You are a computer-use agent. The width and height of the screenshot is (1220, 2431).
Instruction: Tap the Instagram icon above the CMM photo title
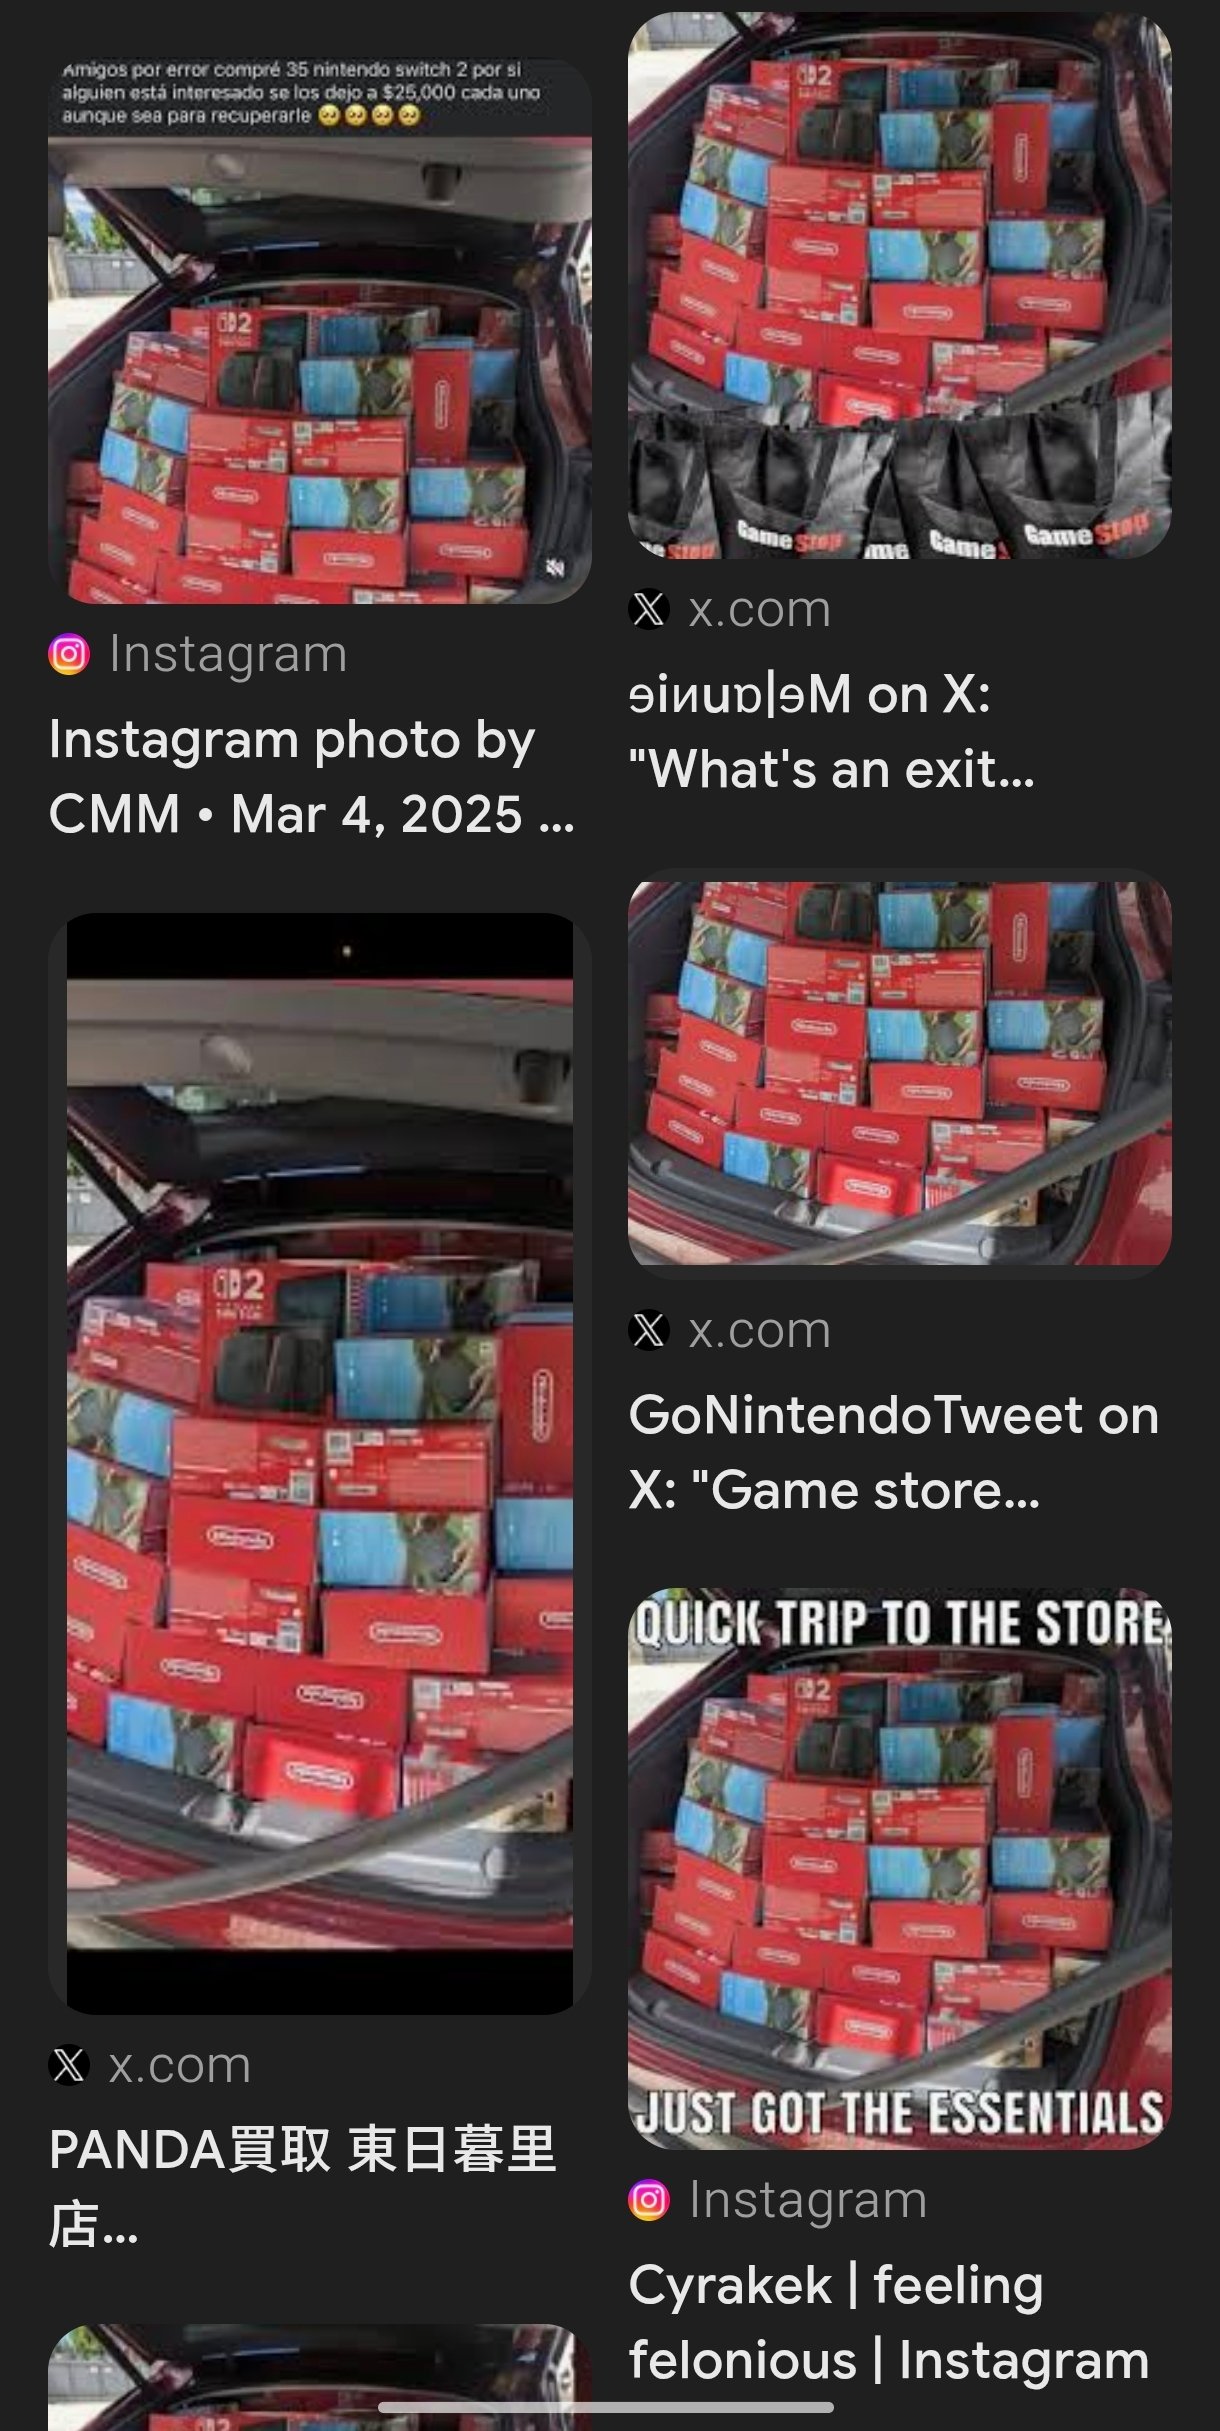click(x=69, y=655)
